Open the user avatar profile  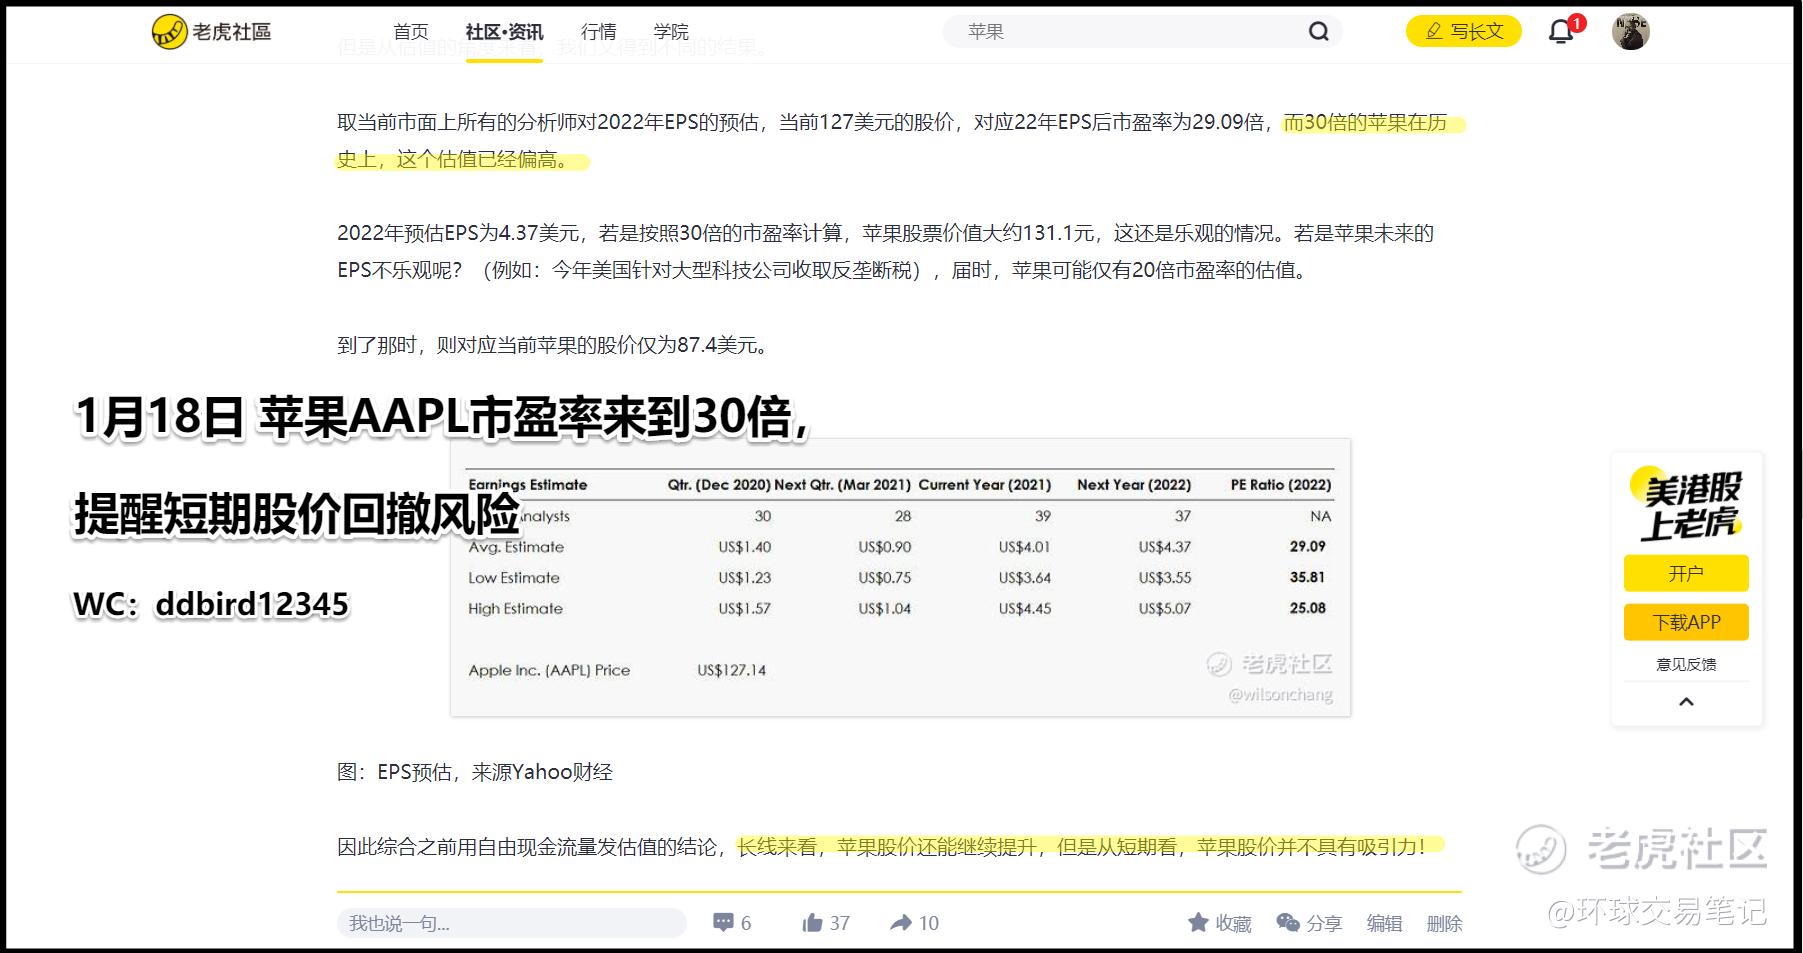1631,32
